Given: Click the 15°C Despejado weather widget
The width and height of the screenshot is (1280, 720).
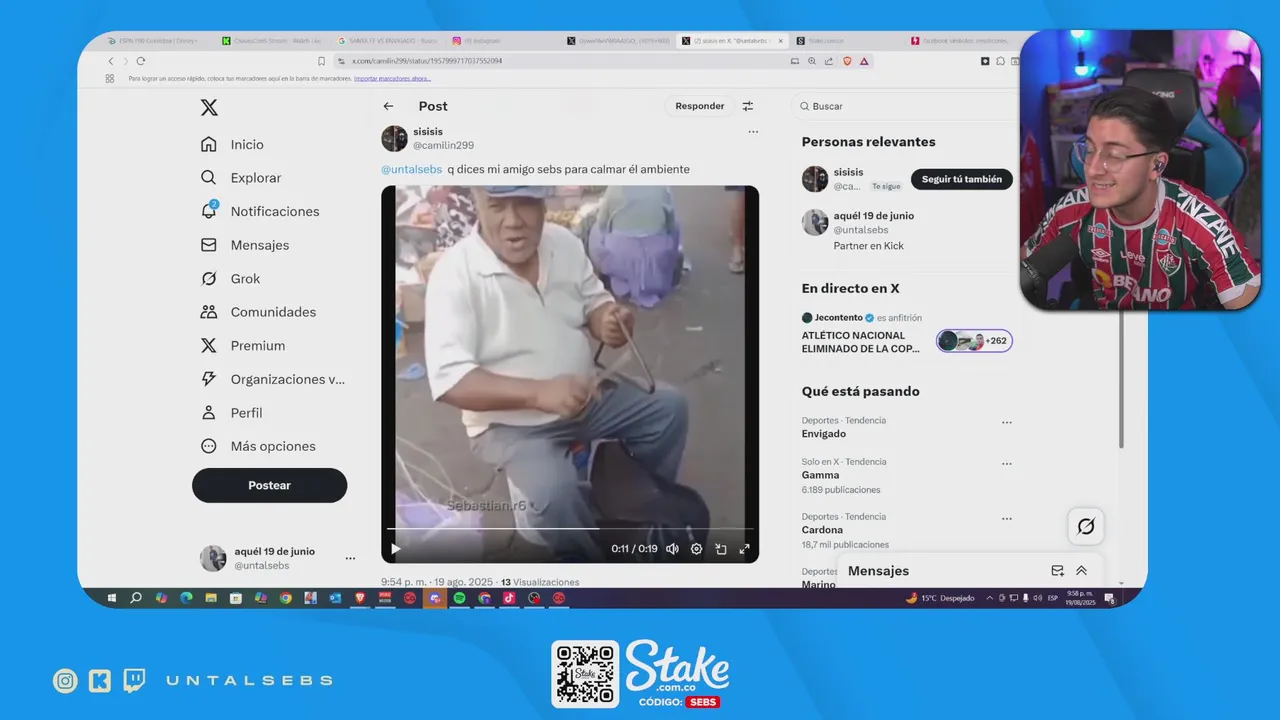Looking at the screenshot, I should point(940,598).
